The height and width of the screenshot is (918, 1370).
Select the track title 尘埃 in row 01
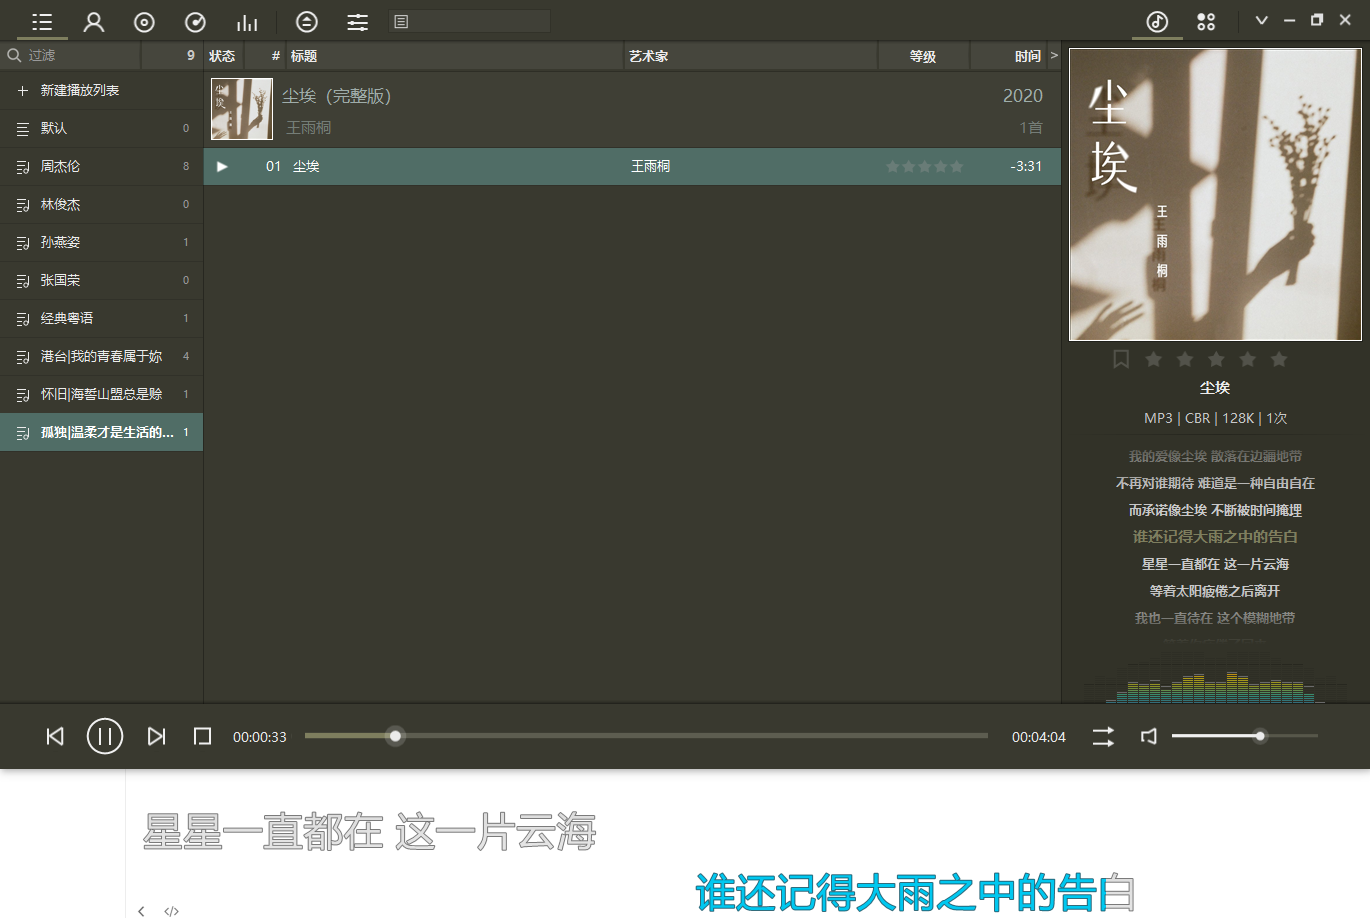(306, 166)
